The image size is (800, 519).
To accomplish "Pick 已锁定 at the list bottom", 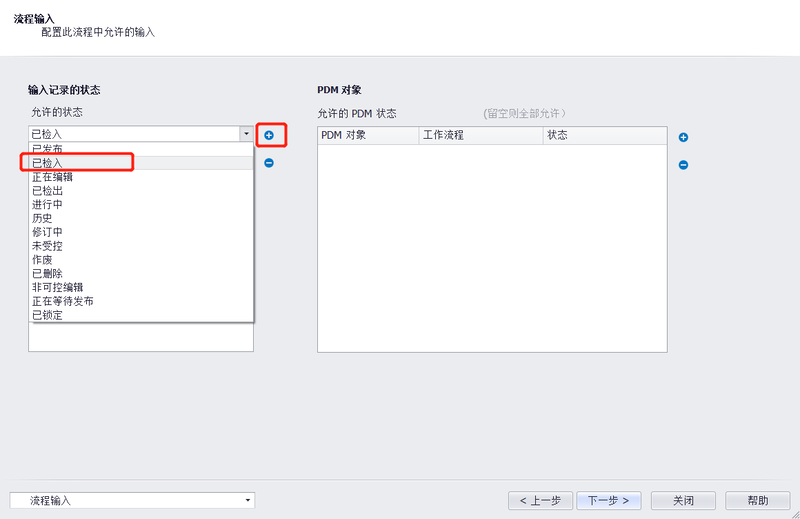I will pos(141,315).
